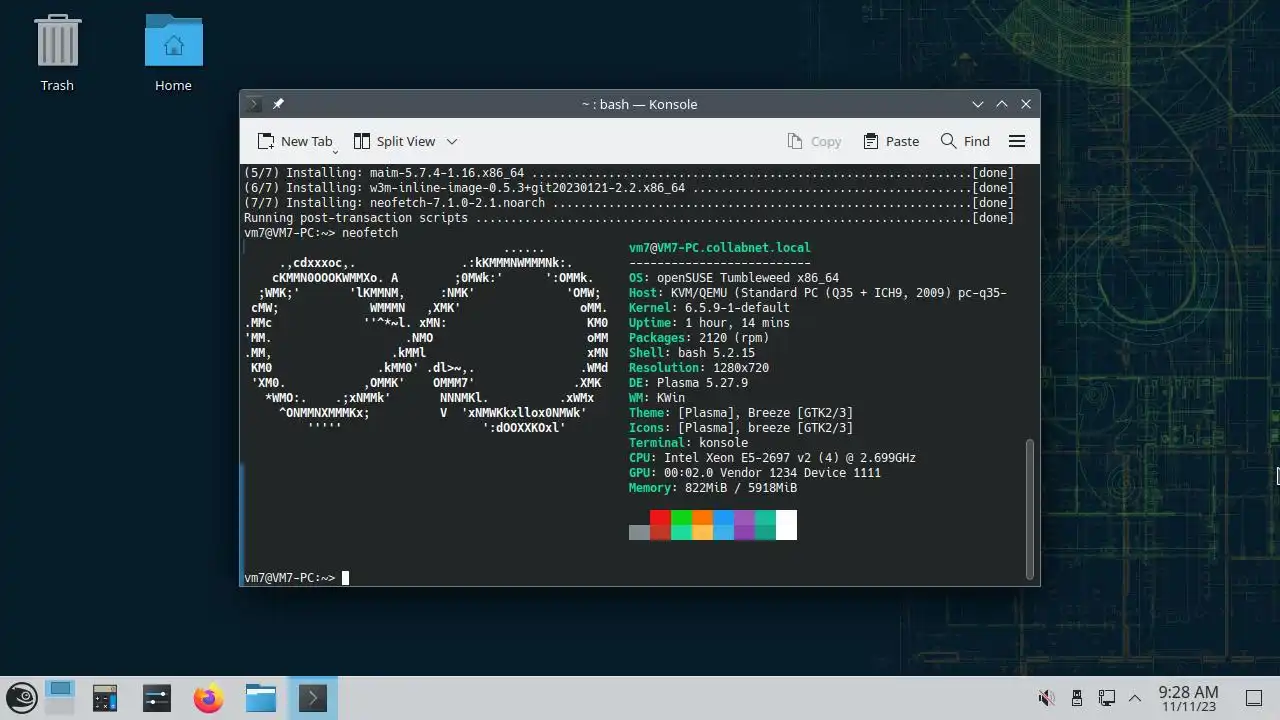The width and height of the screenshot is (1280, 720).
Task: Open Dolphin file manager from the taskbar
Action: click(x=261, y=697)
